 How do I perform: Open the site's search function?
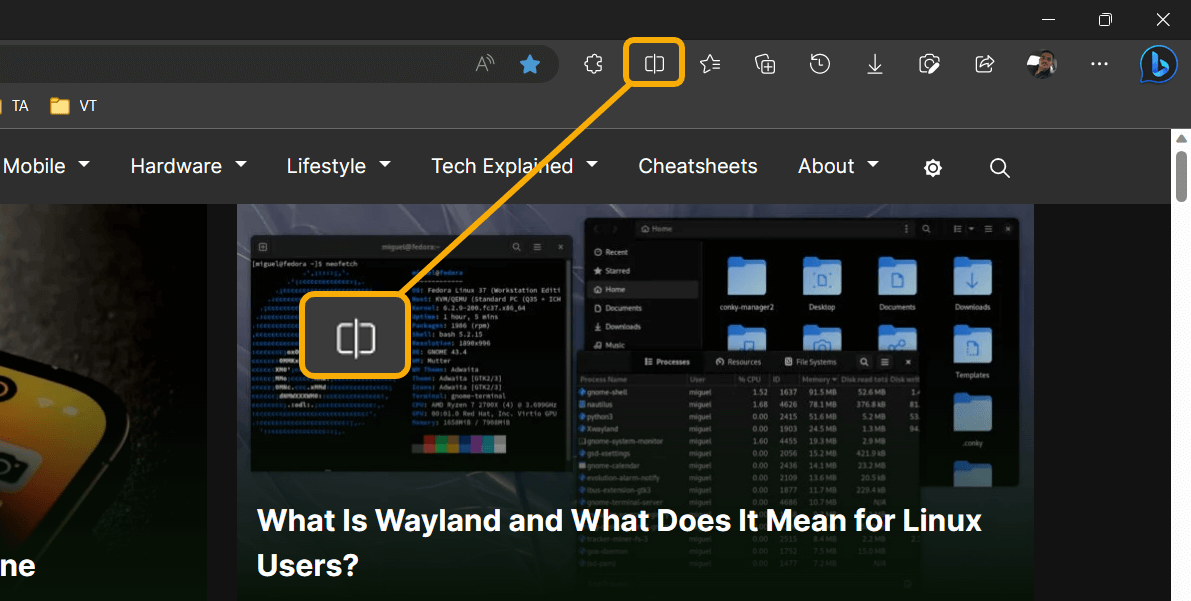pyautogui.click(x=999, y=167)
